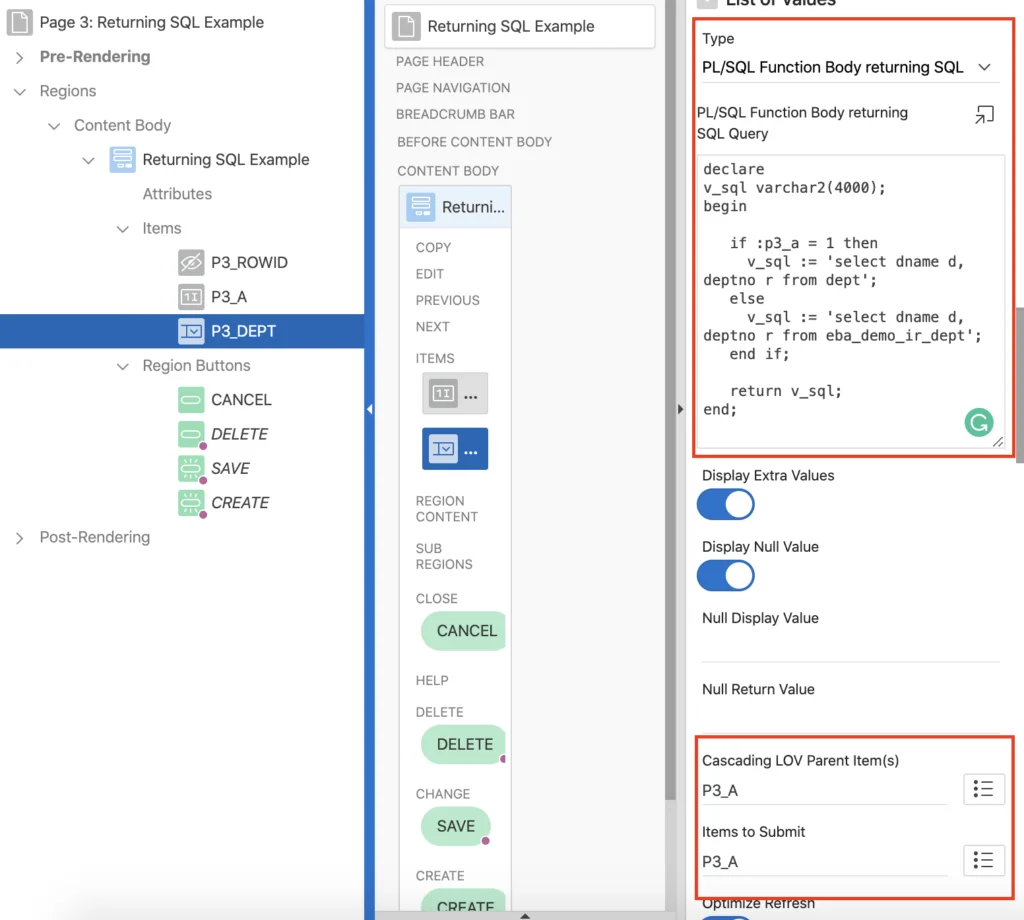Click the up arrow below the layout pane
1024x920 pixels.
click(525, 915)
